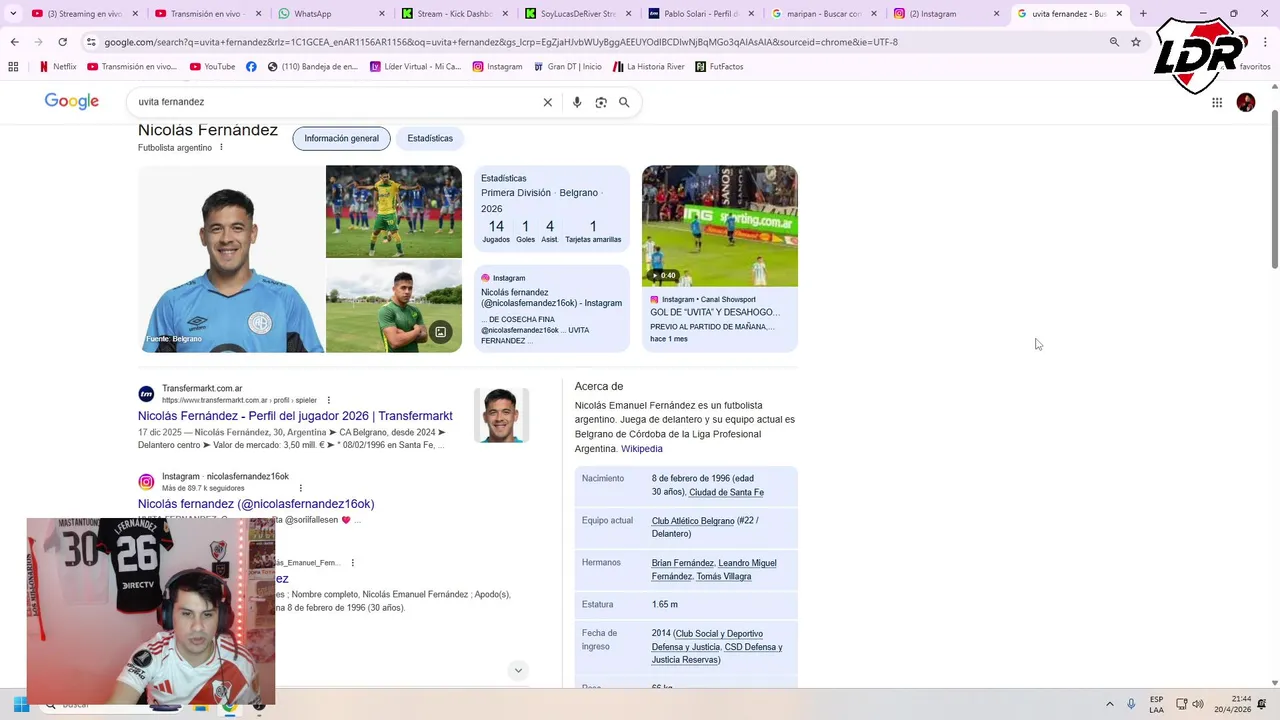The height and width of the screenshot is (720, 1280).
Task: Show hidden system tray icons
Action: click(1109, 704)
